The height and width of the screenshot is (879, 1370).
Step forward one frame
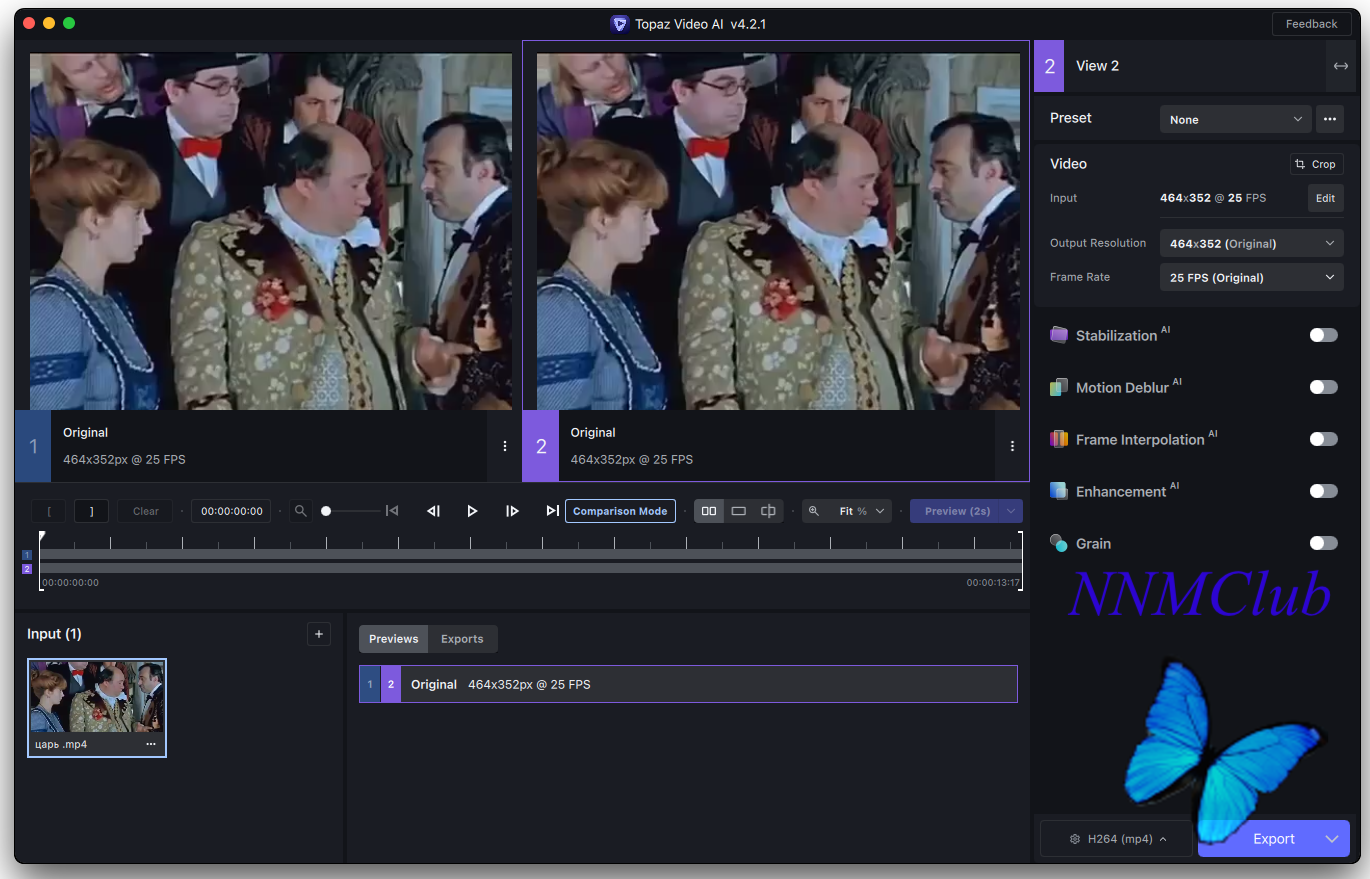pos(512,511)
